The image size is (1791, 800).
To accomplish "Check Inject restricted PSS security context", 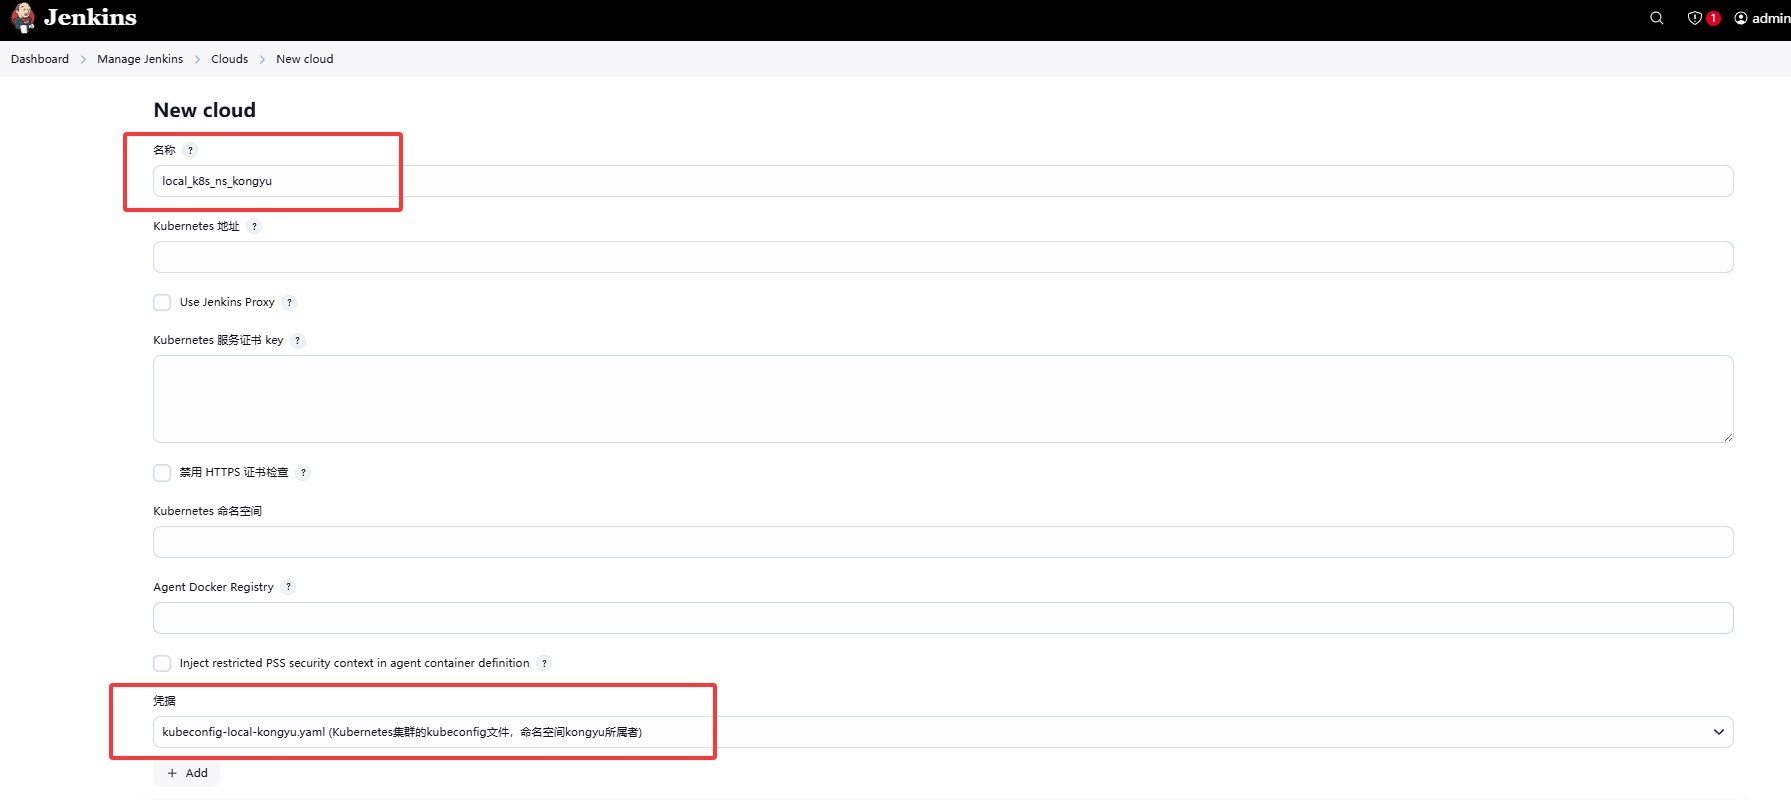I will coord(162,663).
